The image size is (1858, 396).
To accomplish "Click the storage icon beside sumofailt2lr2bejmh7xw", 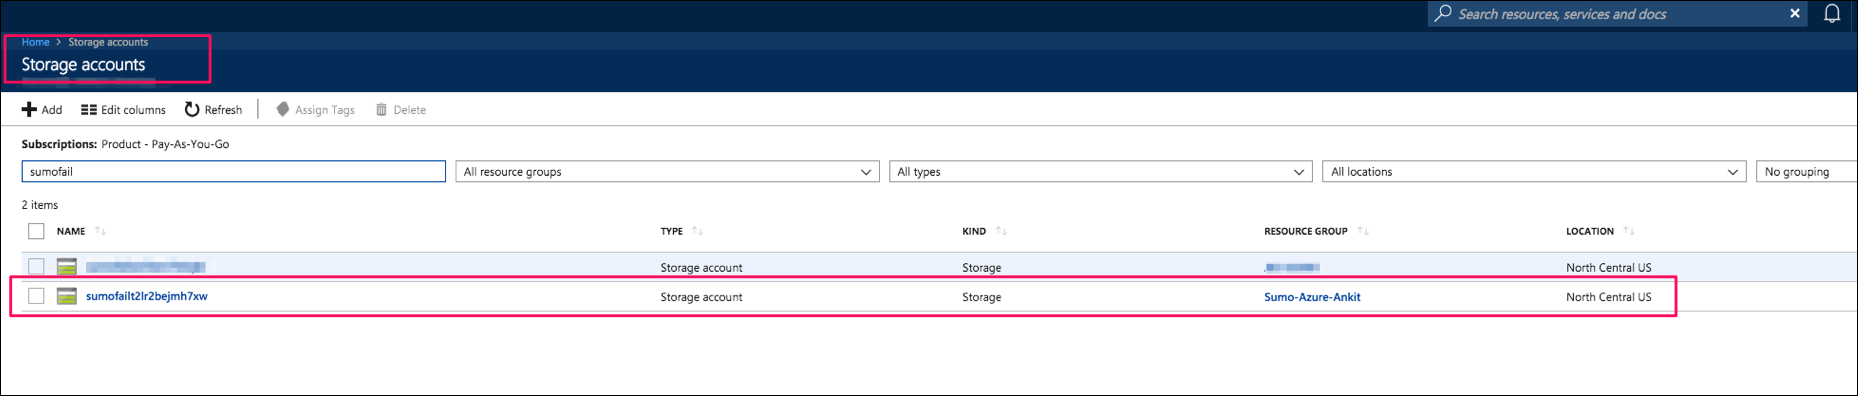I will coord(67,296).
